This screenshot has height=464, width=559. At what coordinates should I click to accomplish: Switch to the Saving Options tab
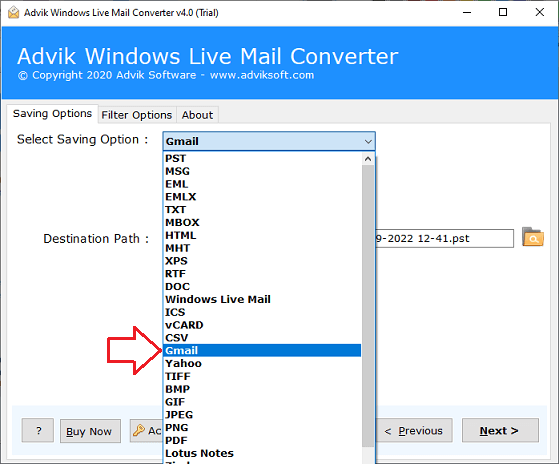point(52,114)
